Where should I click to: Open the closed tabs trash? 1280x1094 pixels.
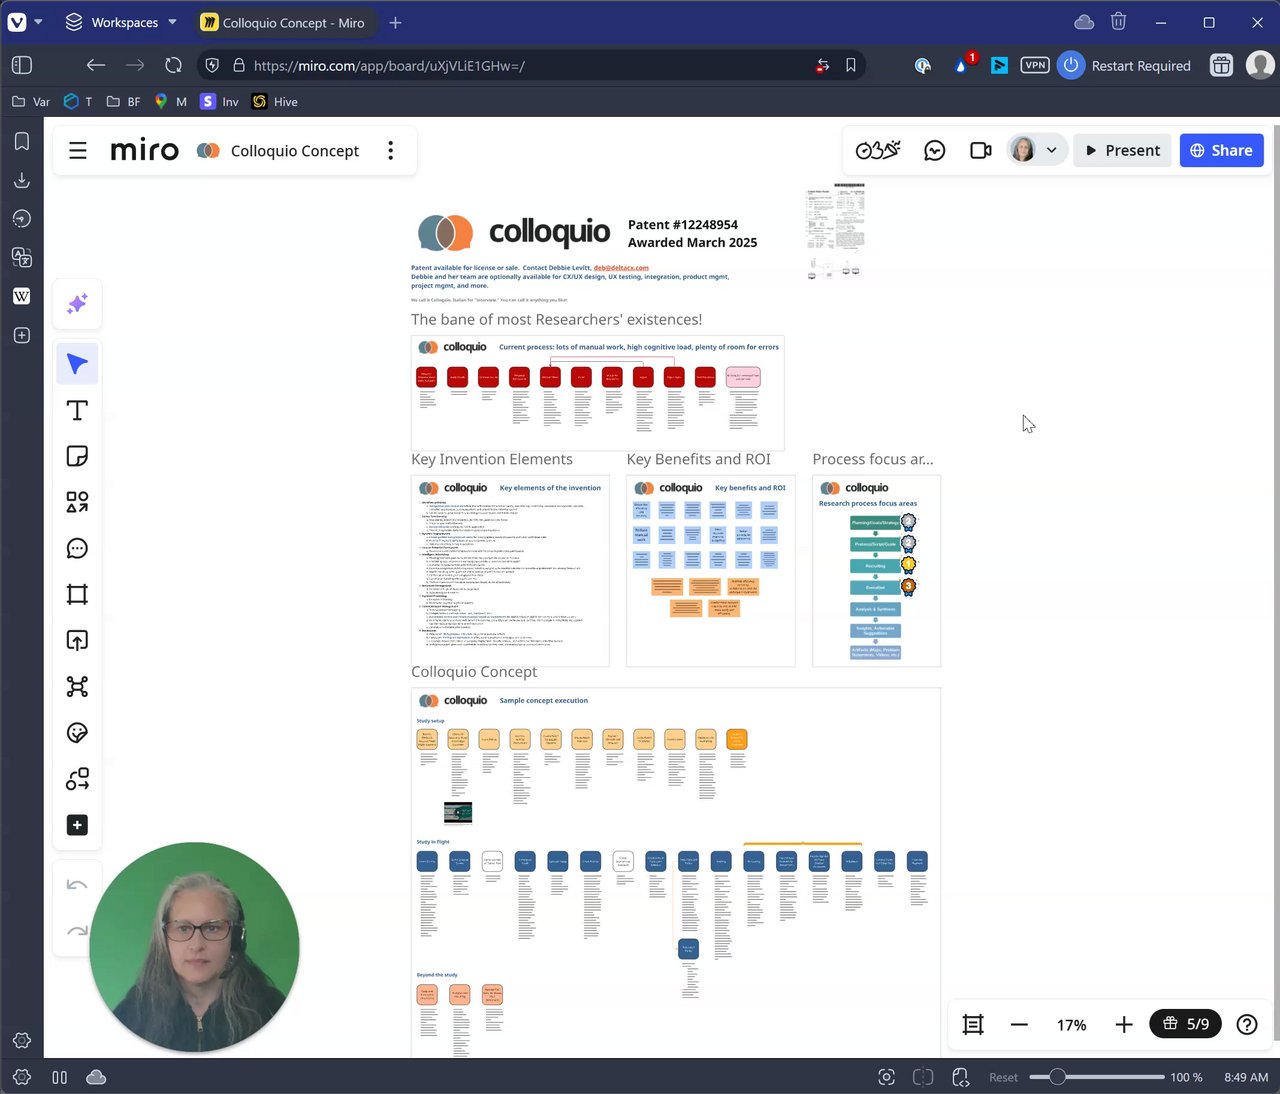[x=1119, y=22]
